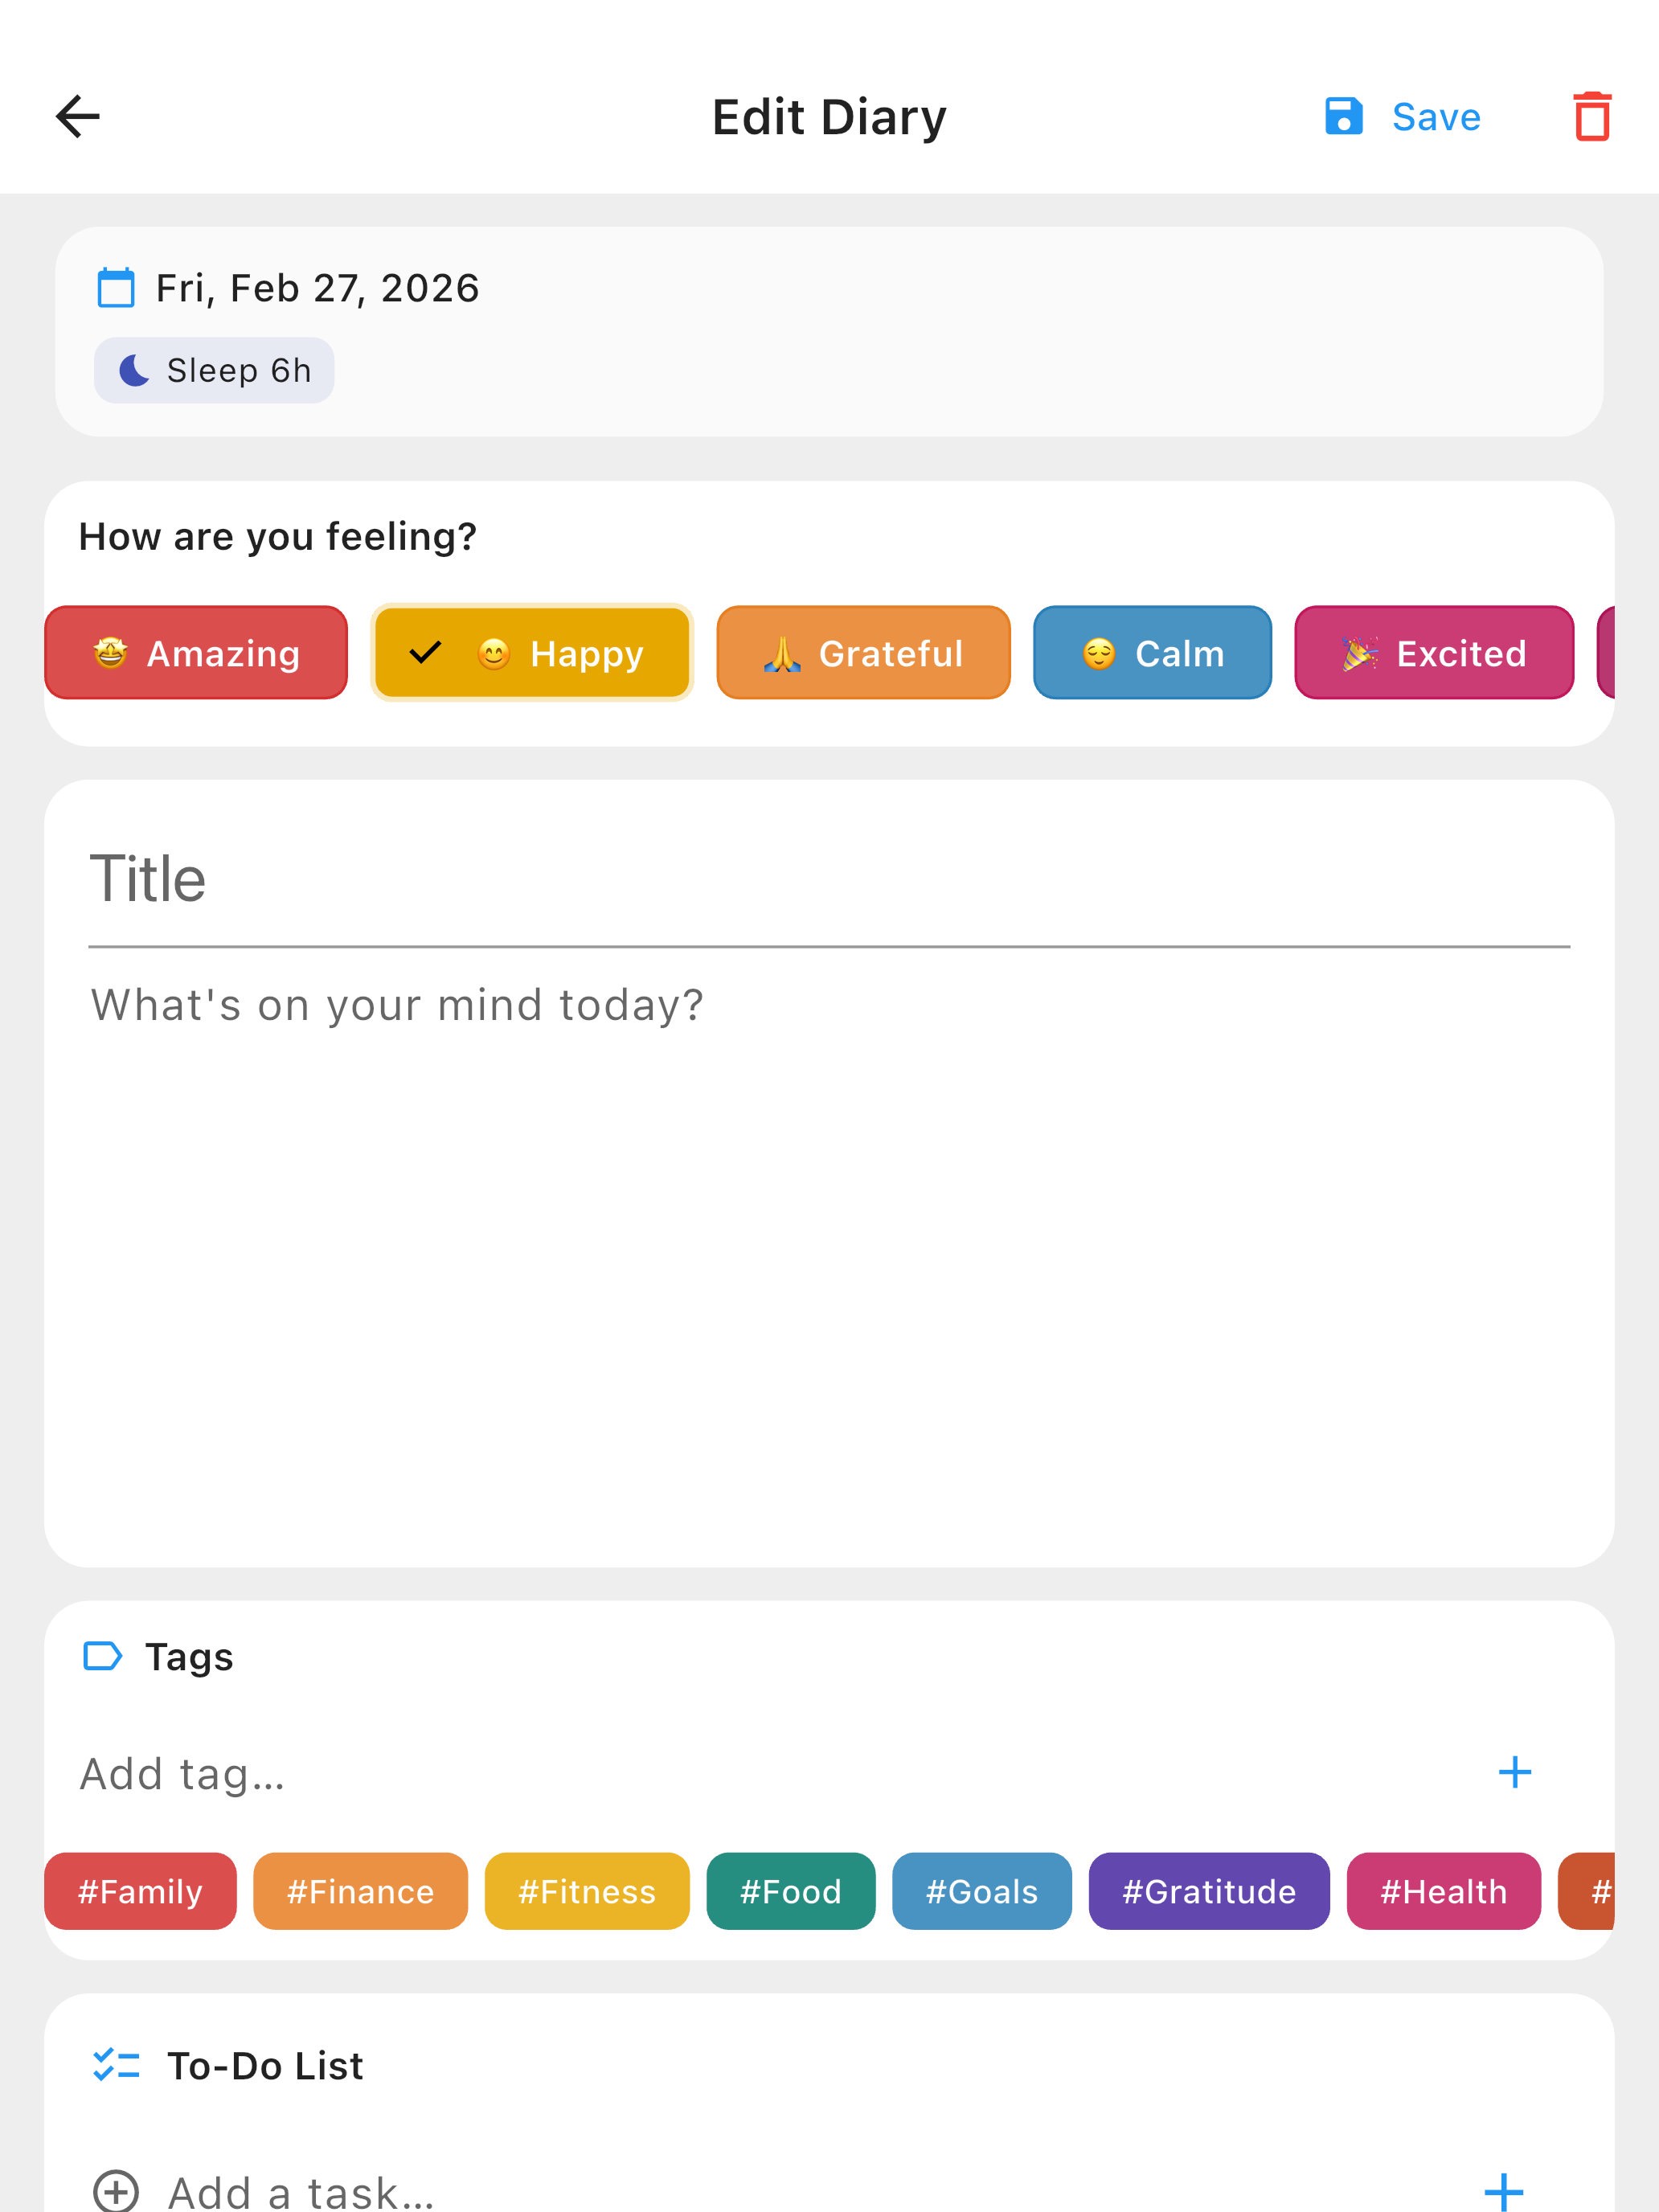Add a tag using the plus icon
Image resolution: width=1659 pixels, height=2212 pixels.
pos(1515,1772)
